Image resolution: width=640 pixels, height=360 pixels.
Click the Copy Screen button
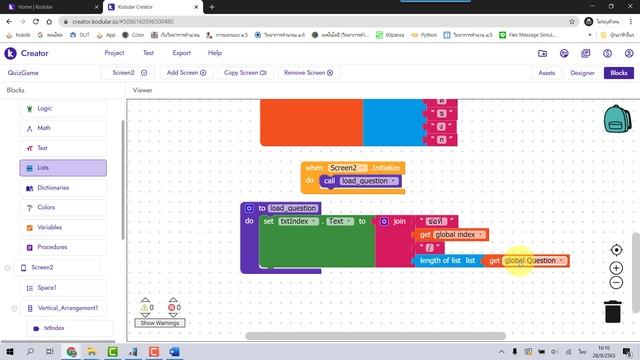[x=245, y=73]
